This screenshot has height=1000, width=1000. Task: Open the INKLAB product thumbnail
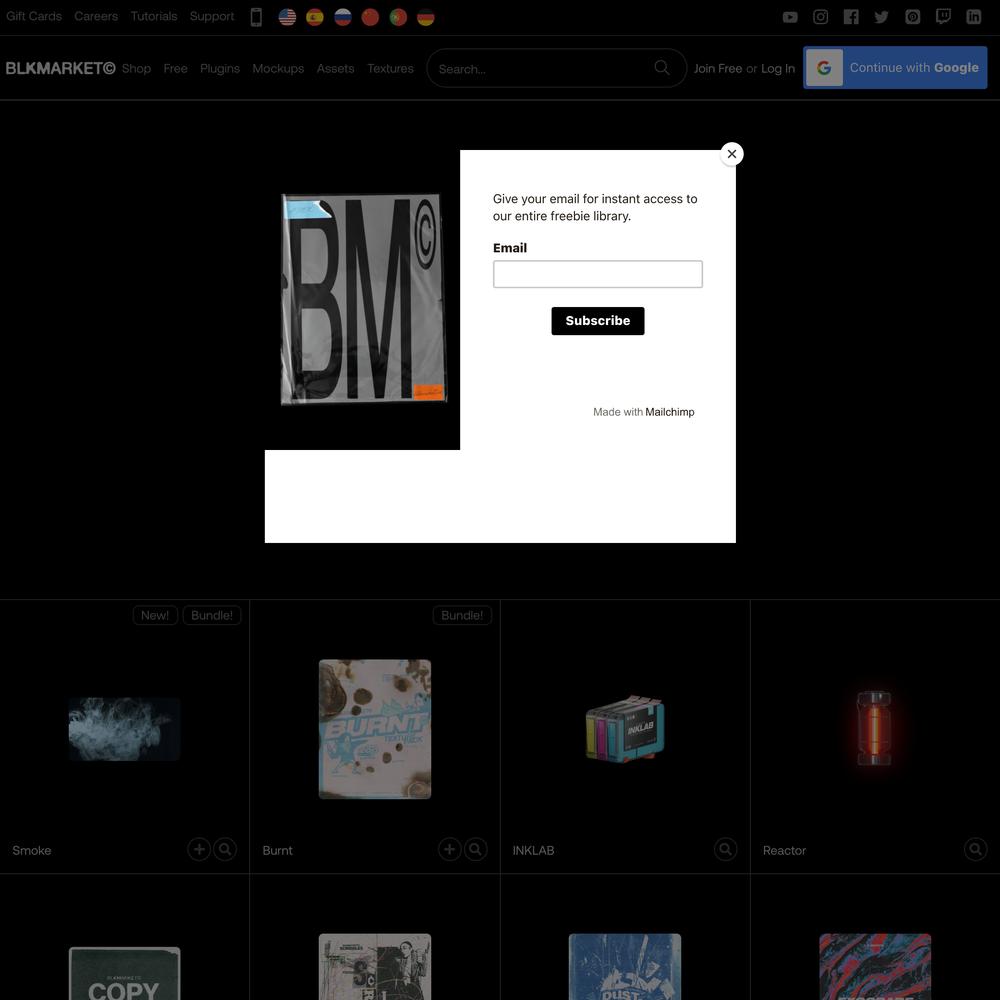pos(625,728)
